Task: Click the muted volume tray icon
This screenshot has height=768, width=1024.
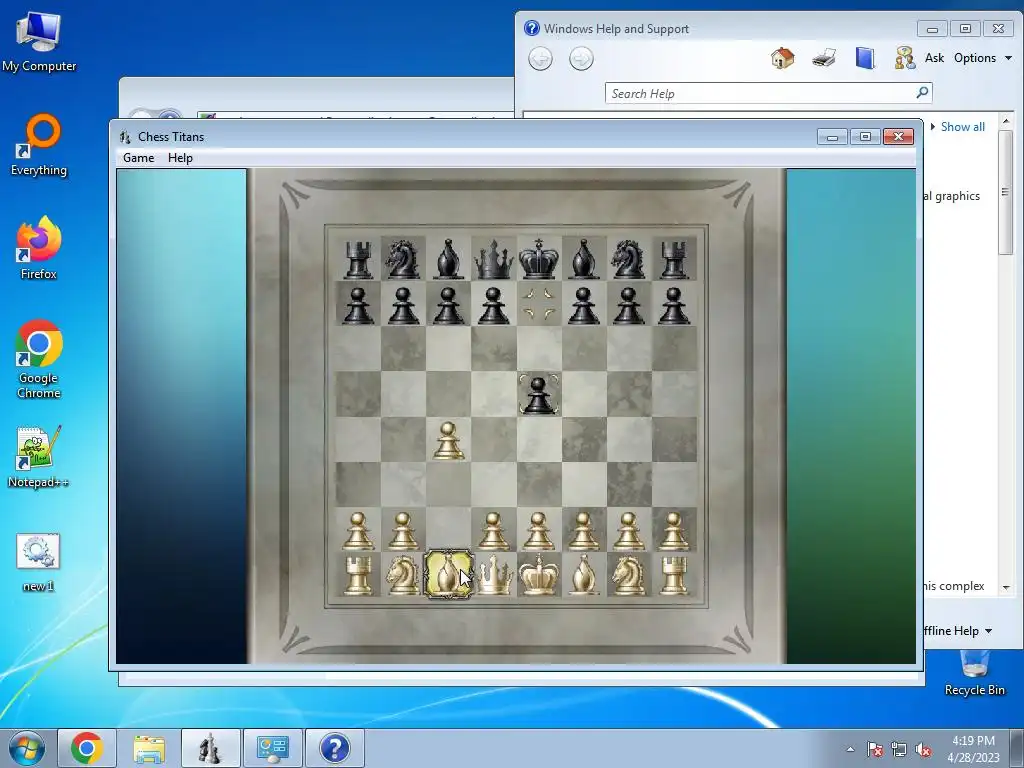Action: pyautogui.click(x=923, y=749)
